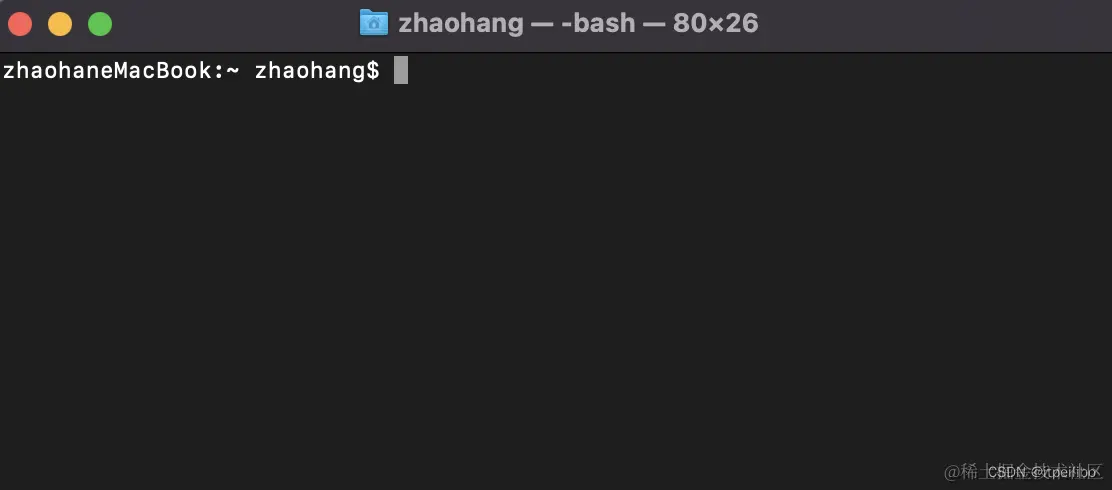The height and width of the screenshot is (490, 1112).
Task: Minimize the Terminal using the yellow button
Action: point(60,24)
